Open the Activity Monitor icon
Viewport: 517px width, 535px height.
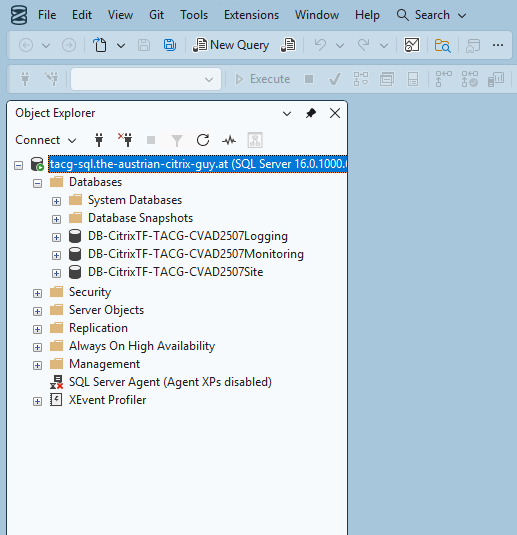pos(412,45)
